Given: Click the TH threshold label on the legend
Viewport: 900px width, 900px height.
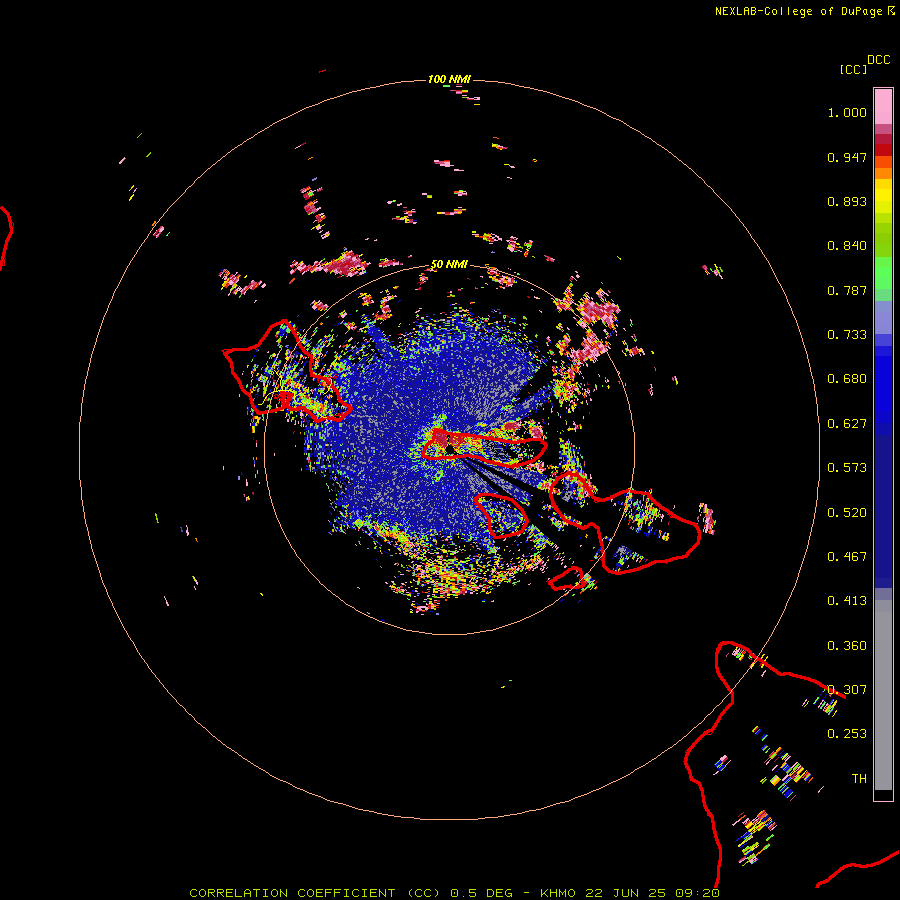Looking at the screenshot, I should 859,779.
